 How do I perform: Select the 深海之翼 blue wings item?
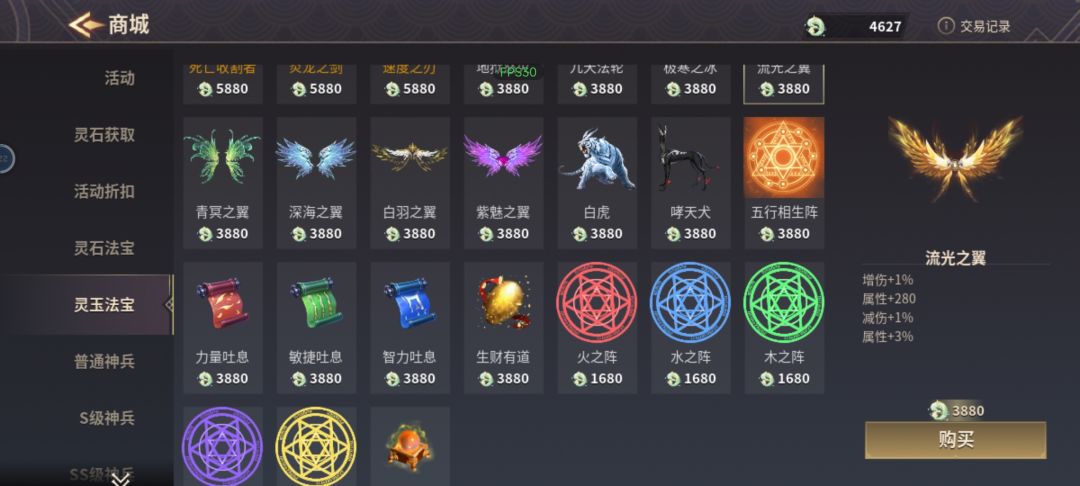(316, 182)
